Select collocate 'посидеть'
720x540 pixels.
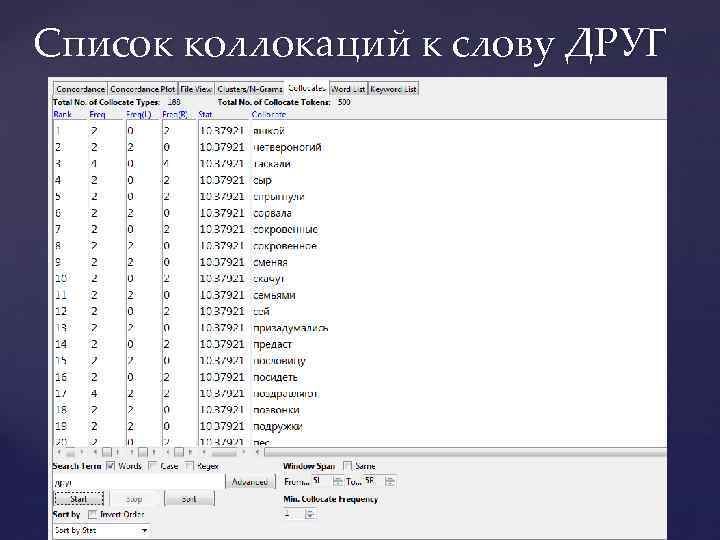click(x=275, y=377)
